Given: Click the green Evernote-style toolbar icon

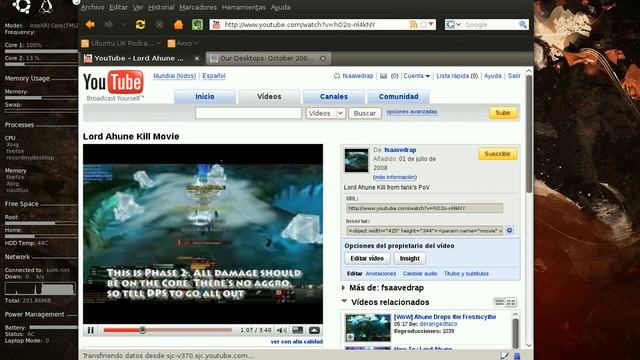Looking at the screenshot, I should click(x=197, y=24).
